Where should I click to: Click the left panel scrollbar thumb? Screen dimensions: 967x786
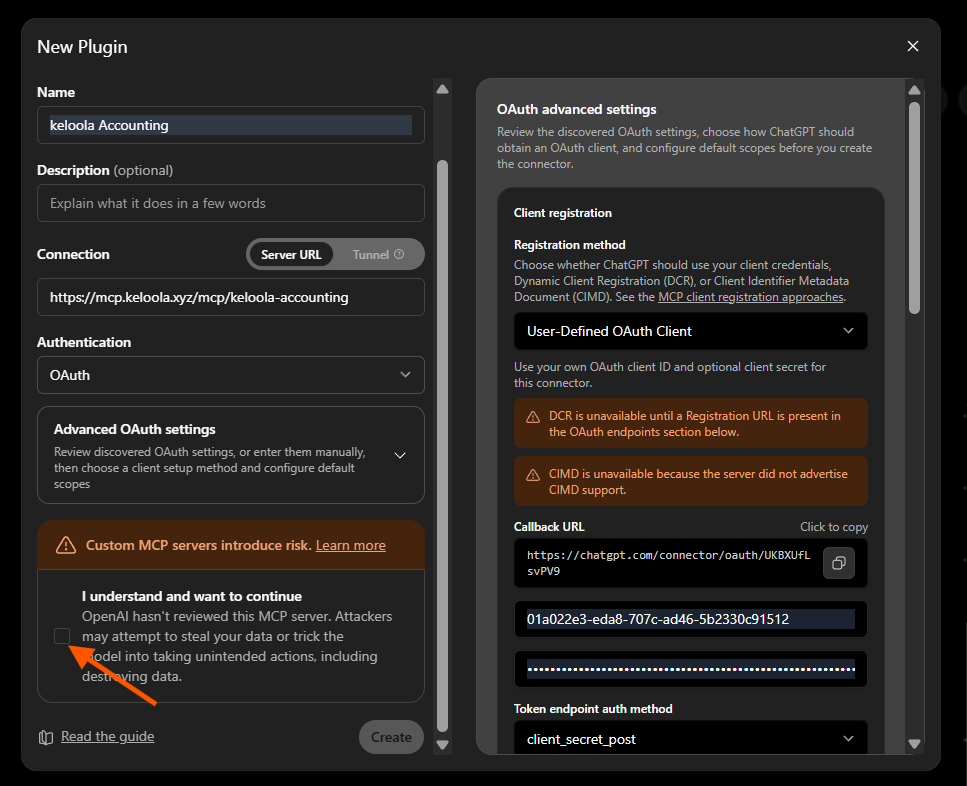[x=442, y=446]
